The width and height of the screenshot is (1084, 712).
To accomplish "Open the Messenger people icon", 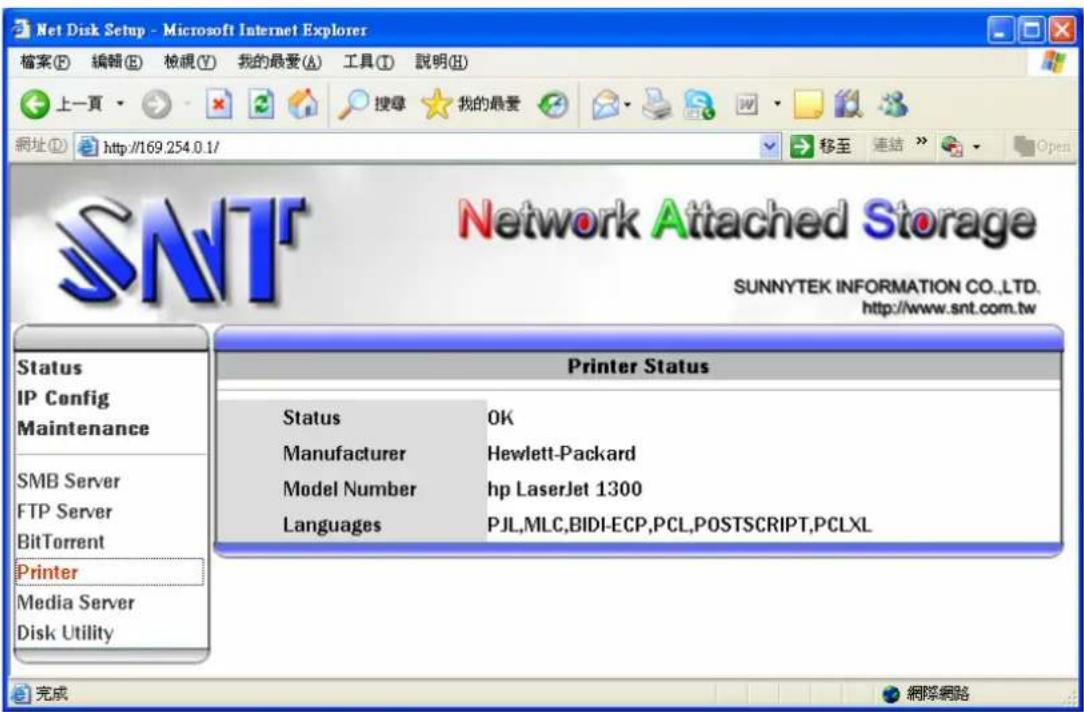I will click(893, 104).
